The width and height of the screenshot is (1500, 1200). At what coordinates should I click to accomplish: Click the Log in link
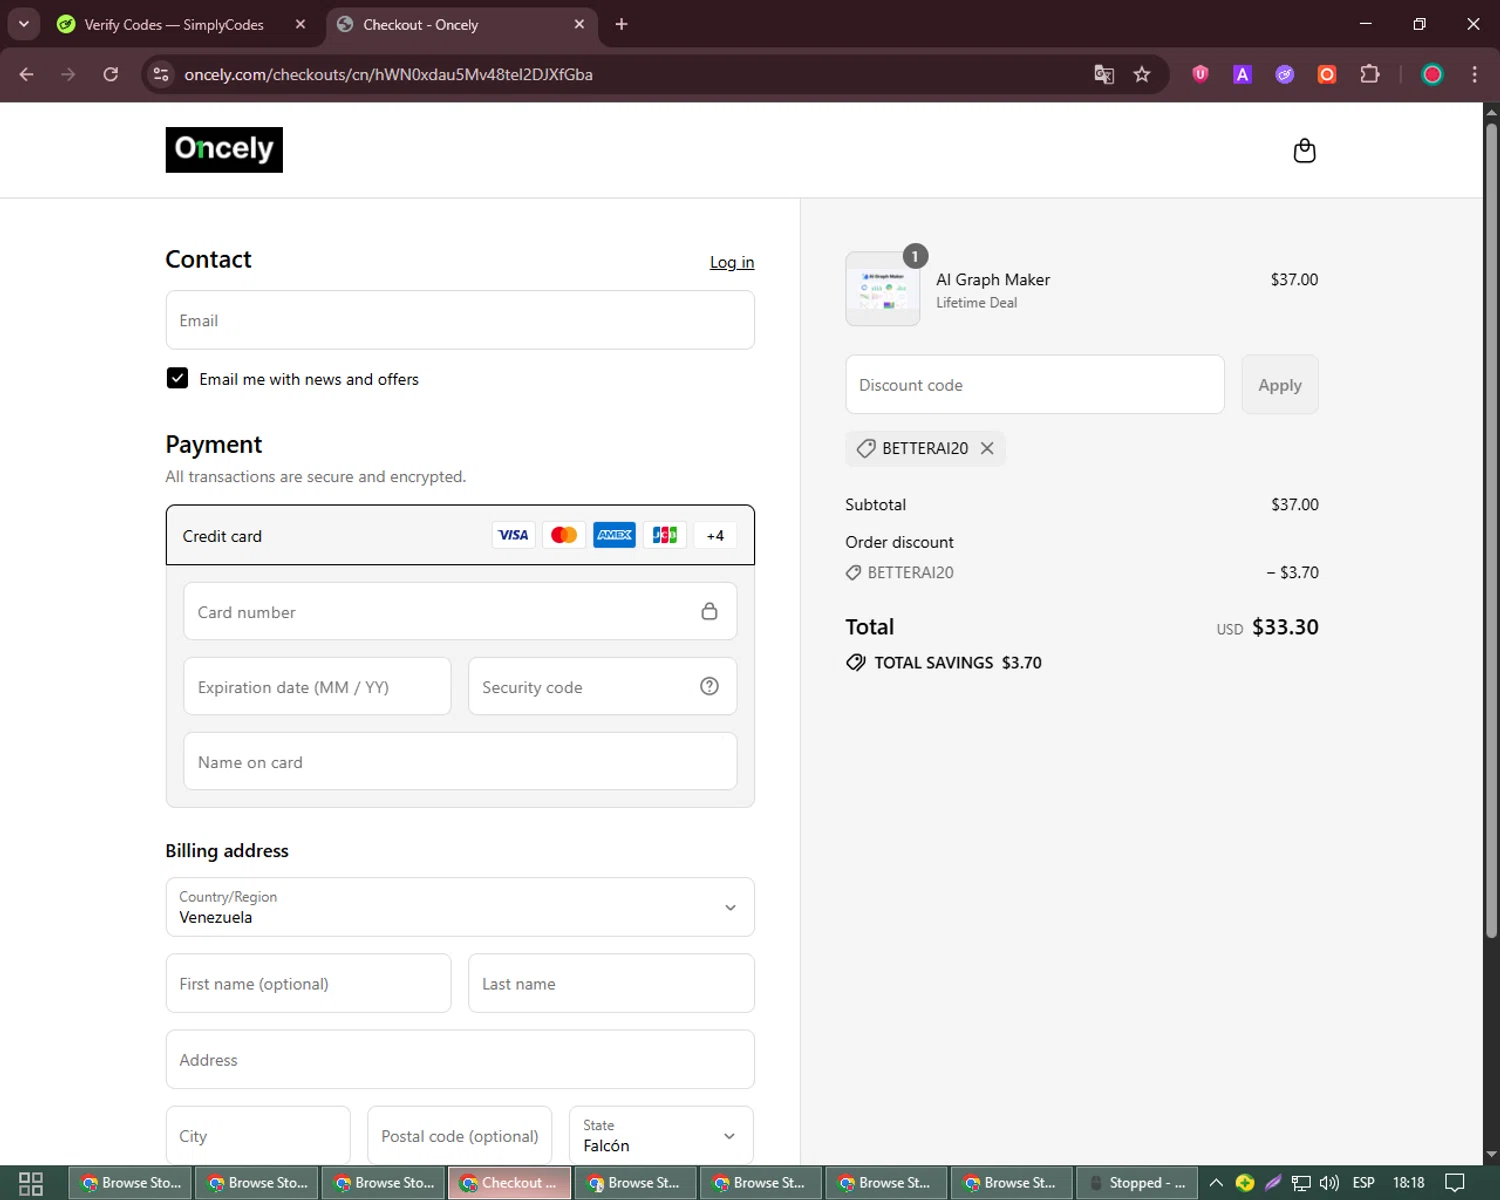pos(732,262)
